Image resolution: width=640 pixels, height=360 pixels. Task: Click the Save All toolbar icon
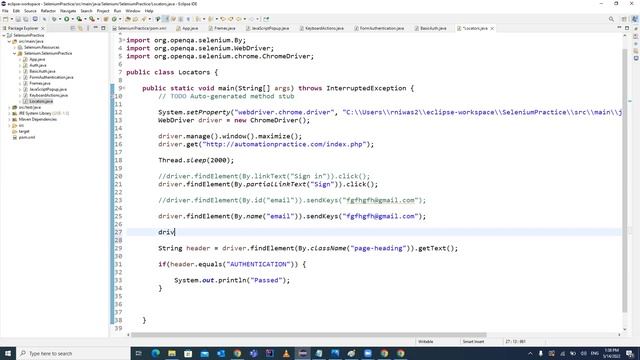[x=25, y=19]
